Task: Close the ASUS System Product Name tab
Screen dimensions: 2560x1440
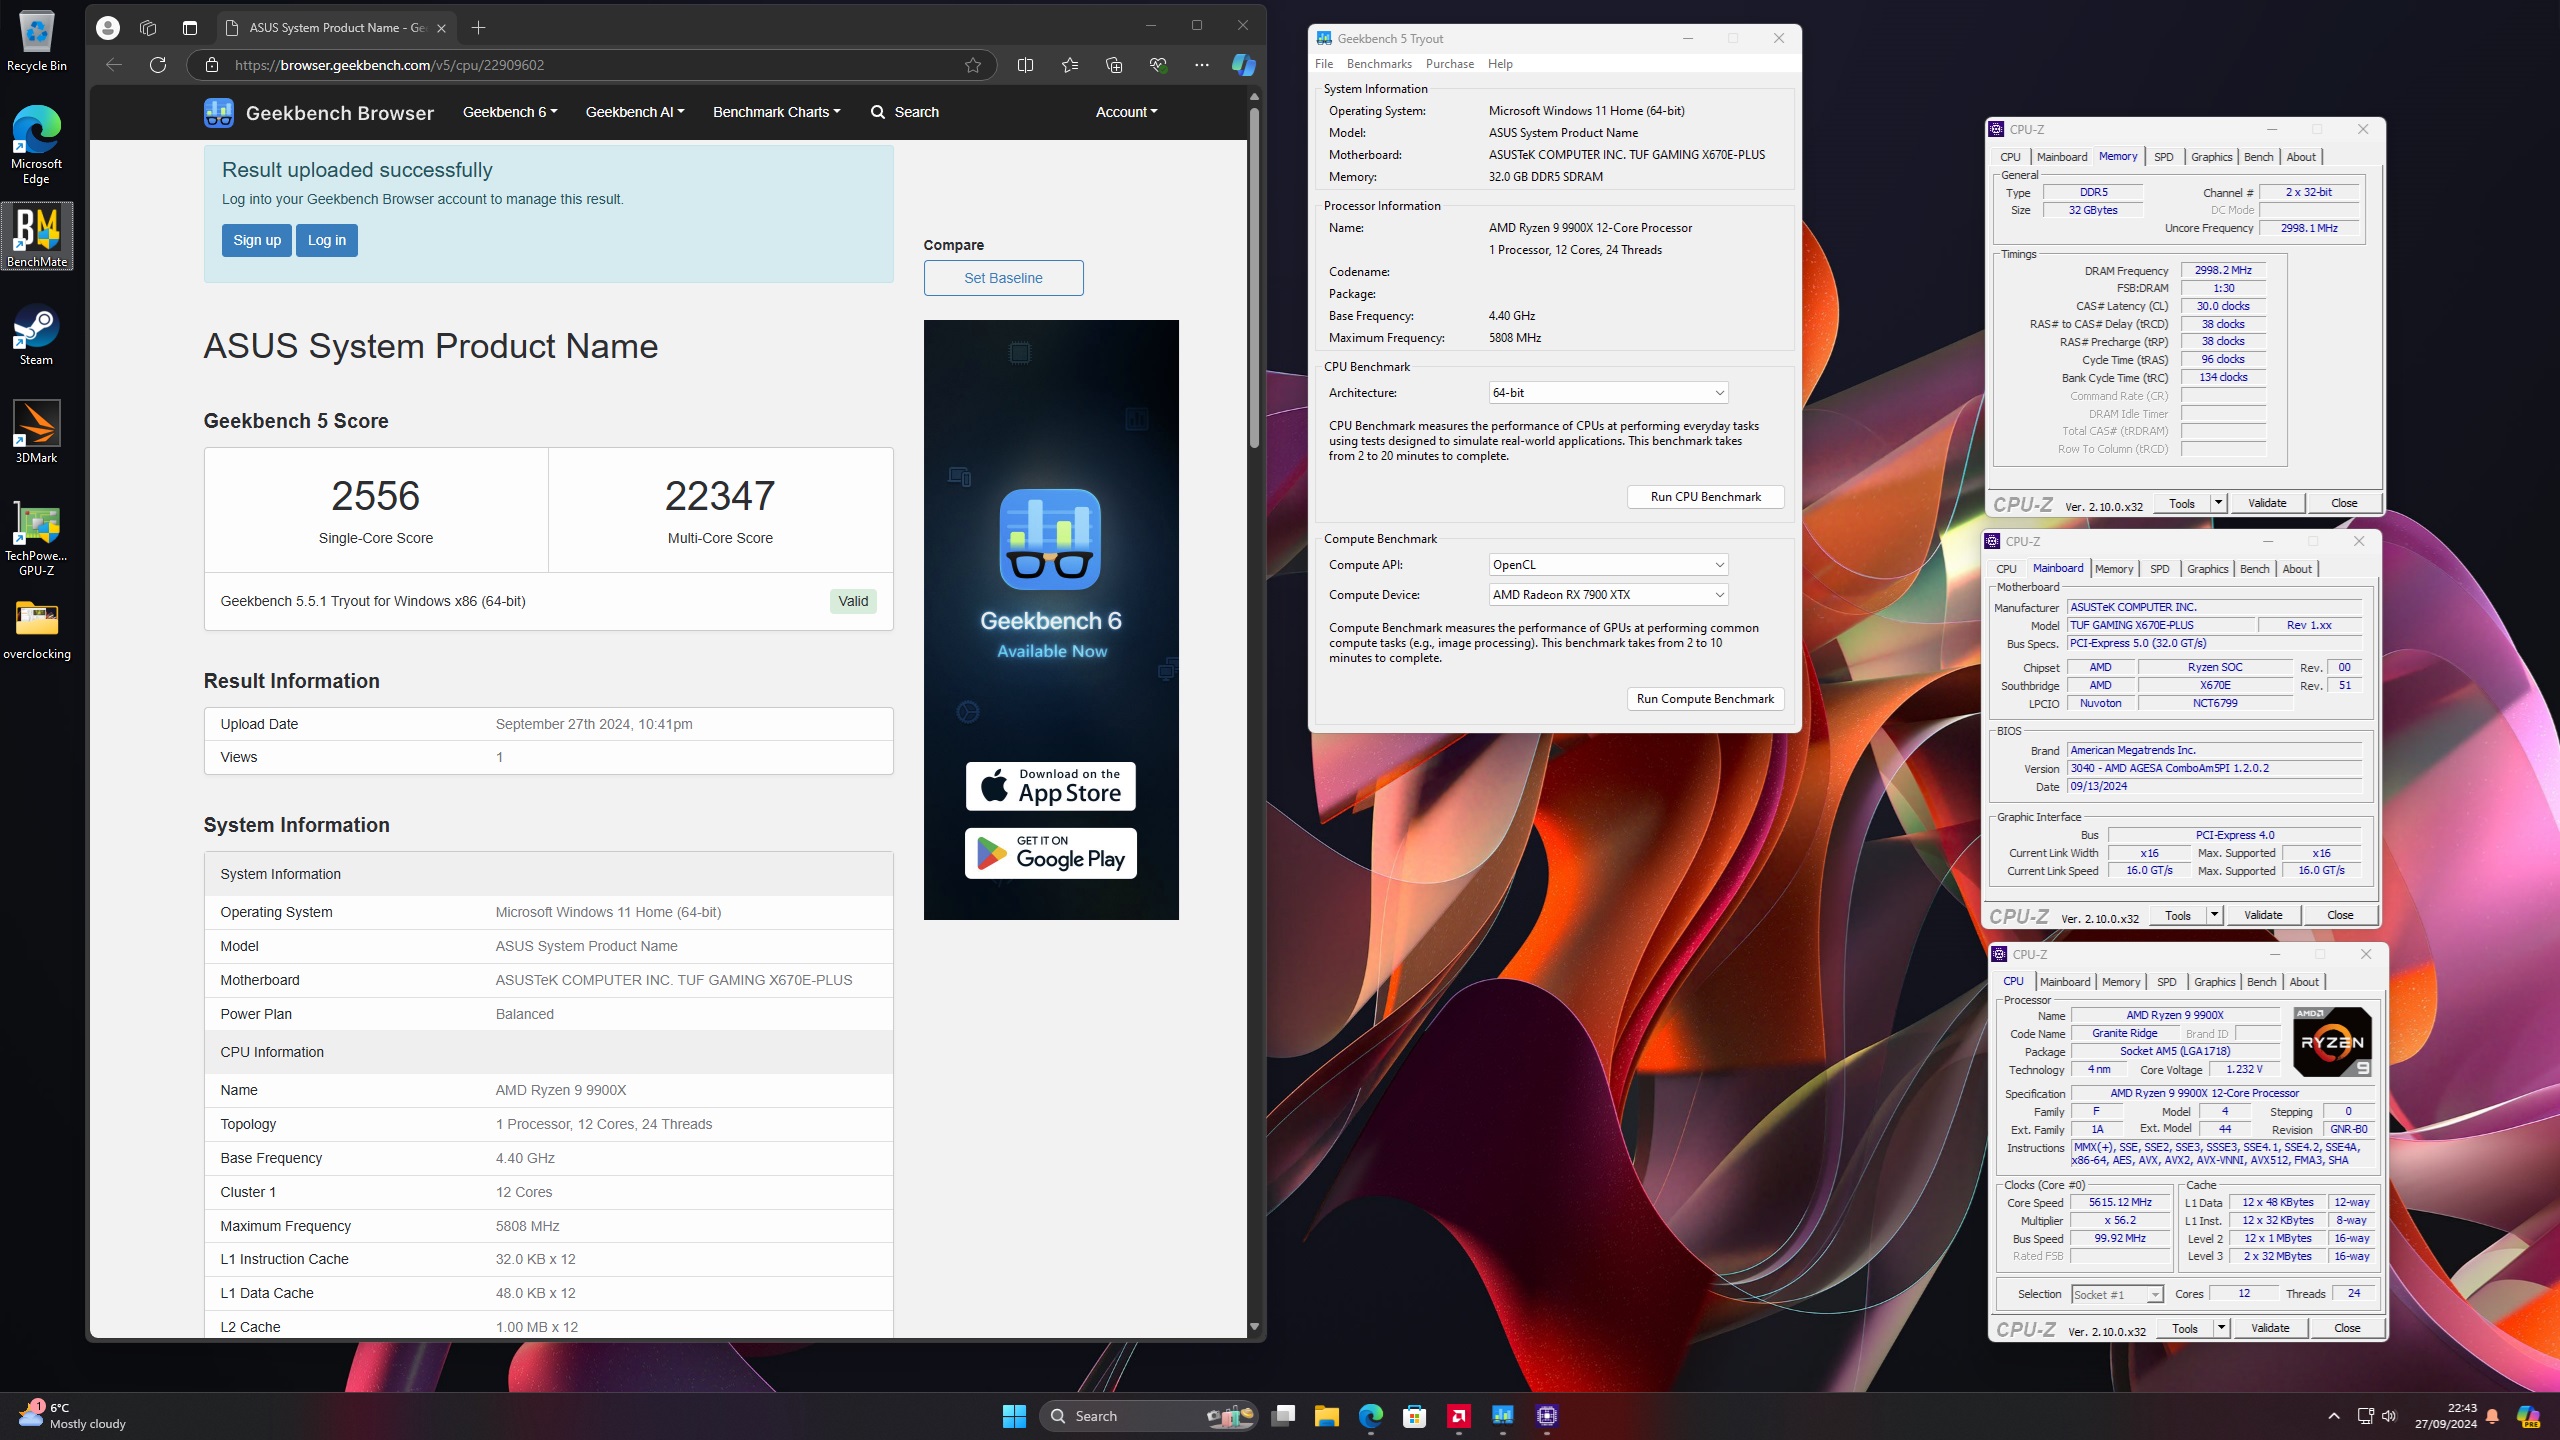Action: coord(441,28)
